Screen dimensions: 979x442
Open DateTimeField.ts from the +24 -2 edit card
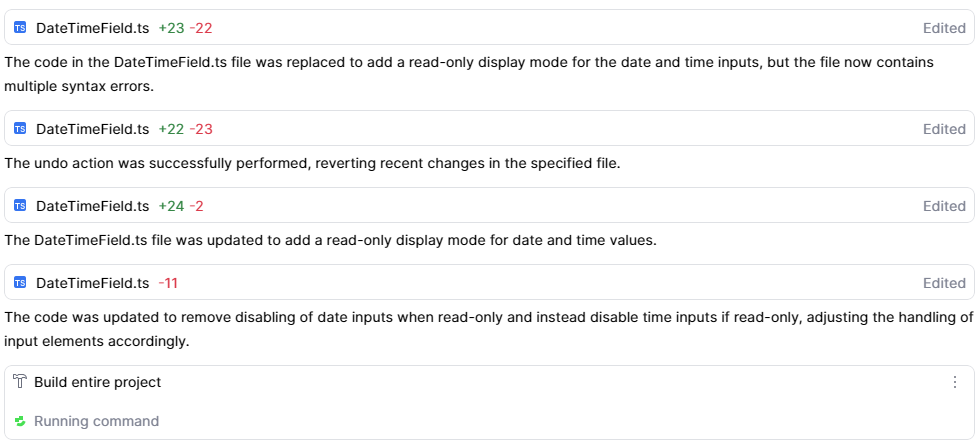click(92, 206)
